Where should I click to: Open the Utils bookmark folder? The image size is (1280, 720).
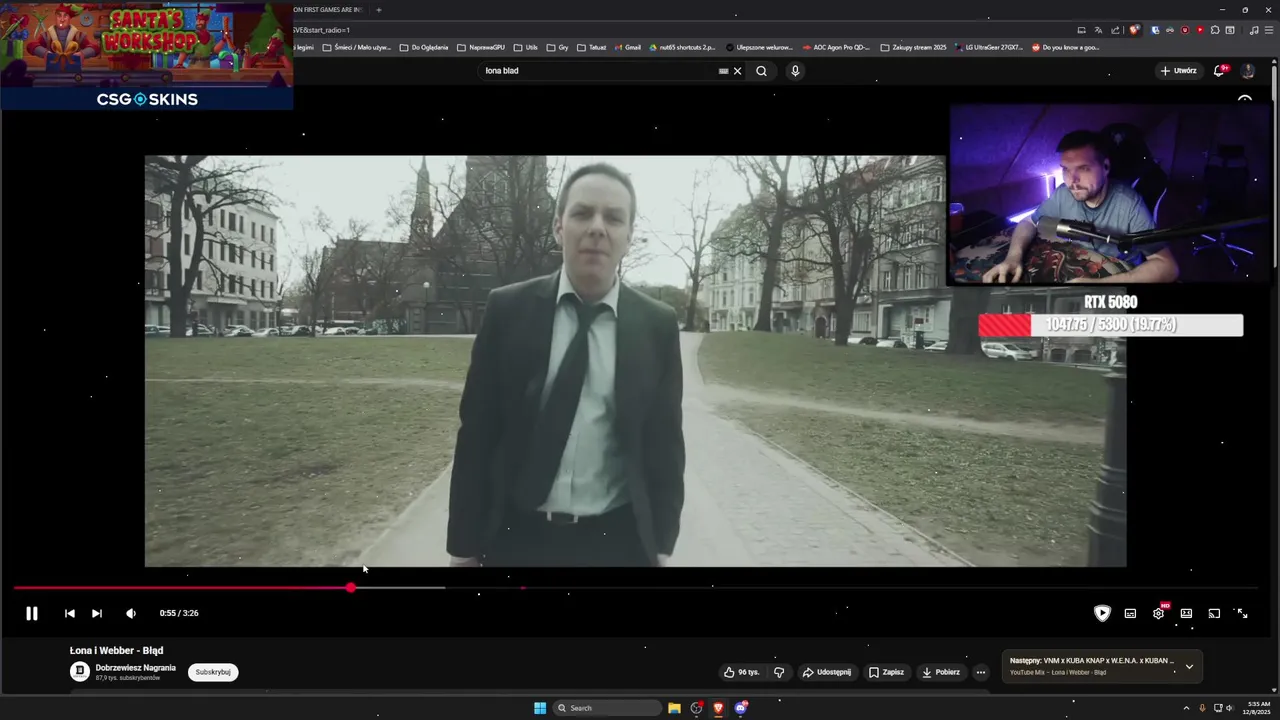click(525, 47)
